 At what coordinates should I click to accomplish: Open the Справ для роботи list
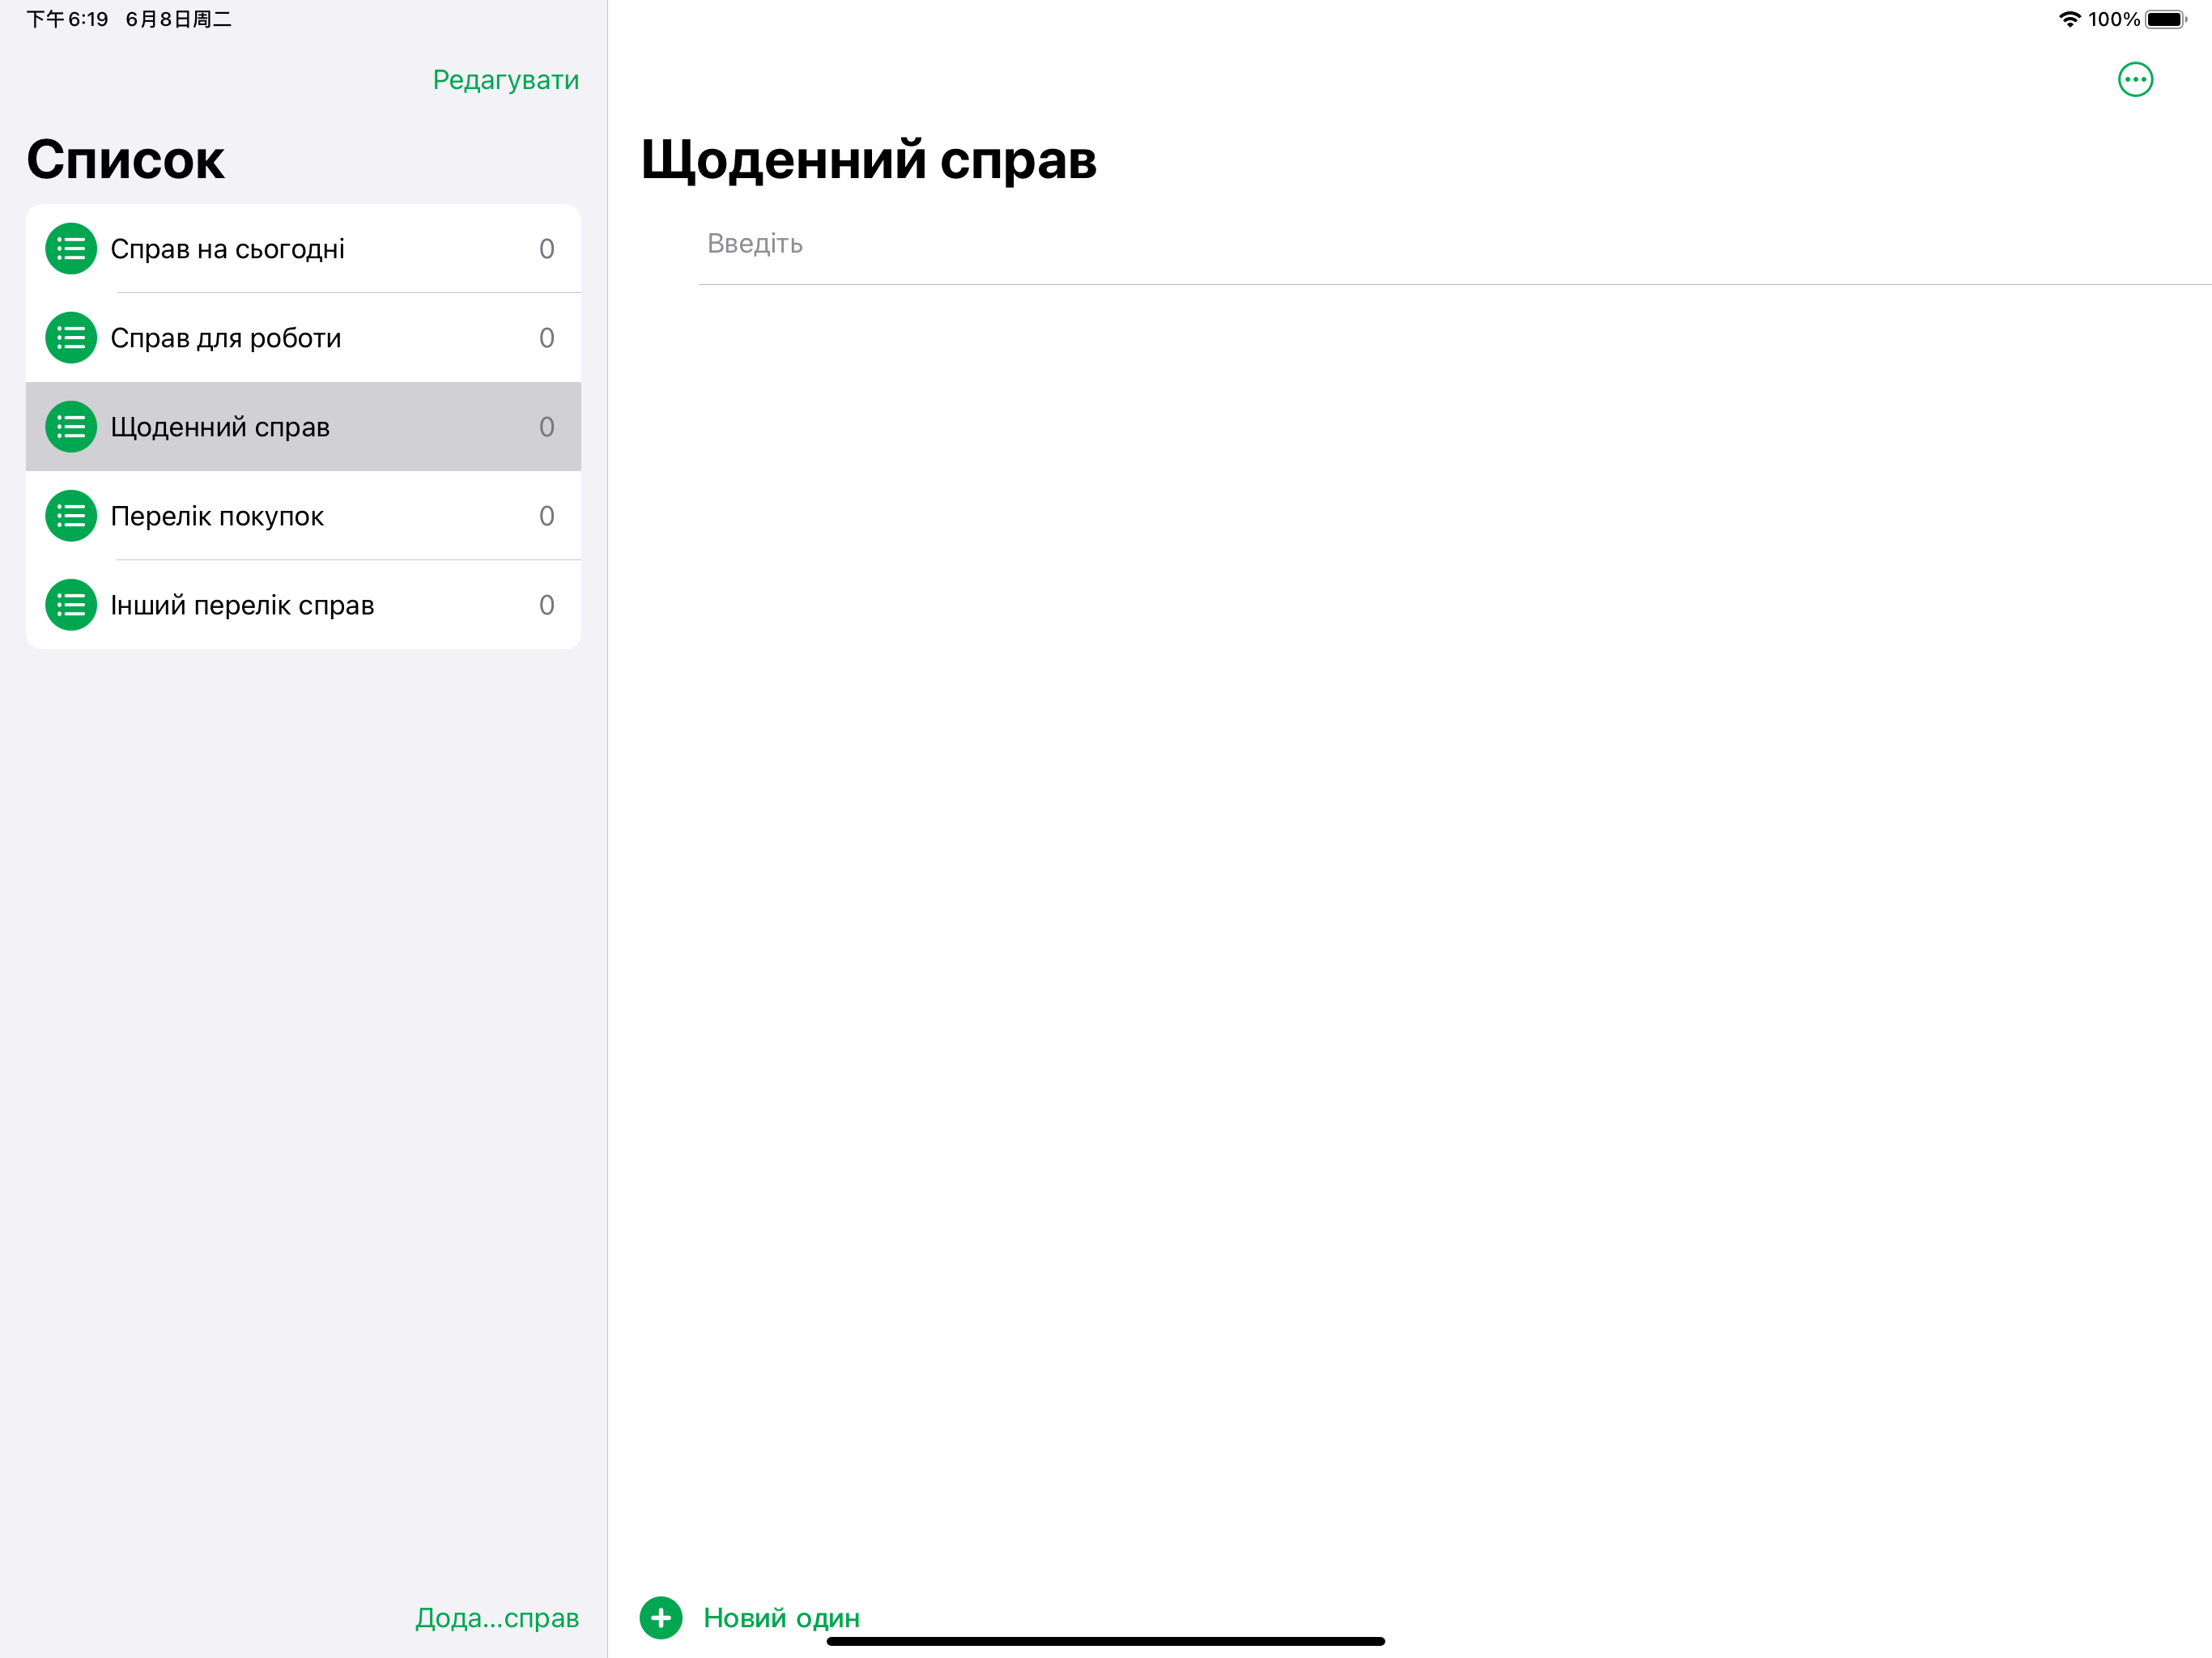(300, 337)
